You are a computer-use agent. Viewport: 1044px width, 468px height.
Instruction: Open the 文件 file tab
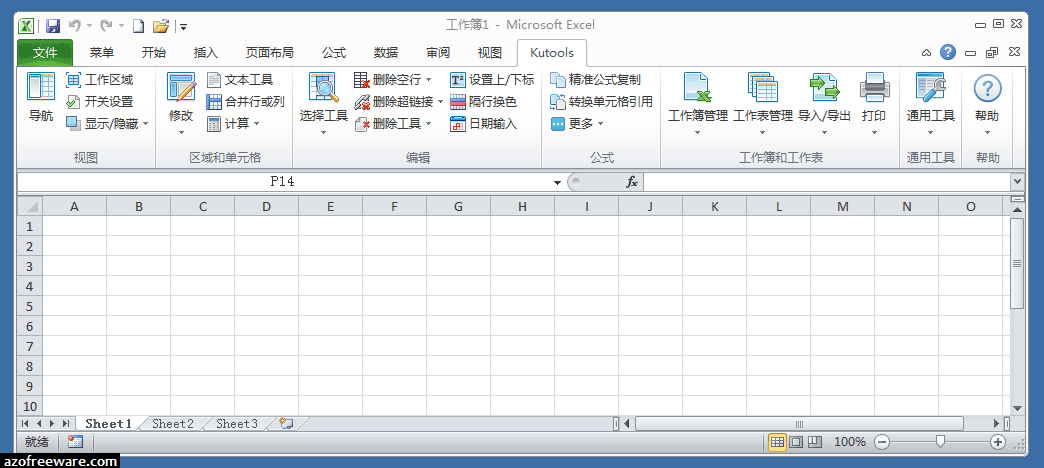(x=45, y=53)
